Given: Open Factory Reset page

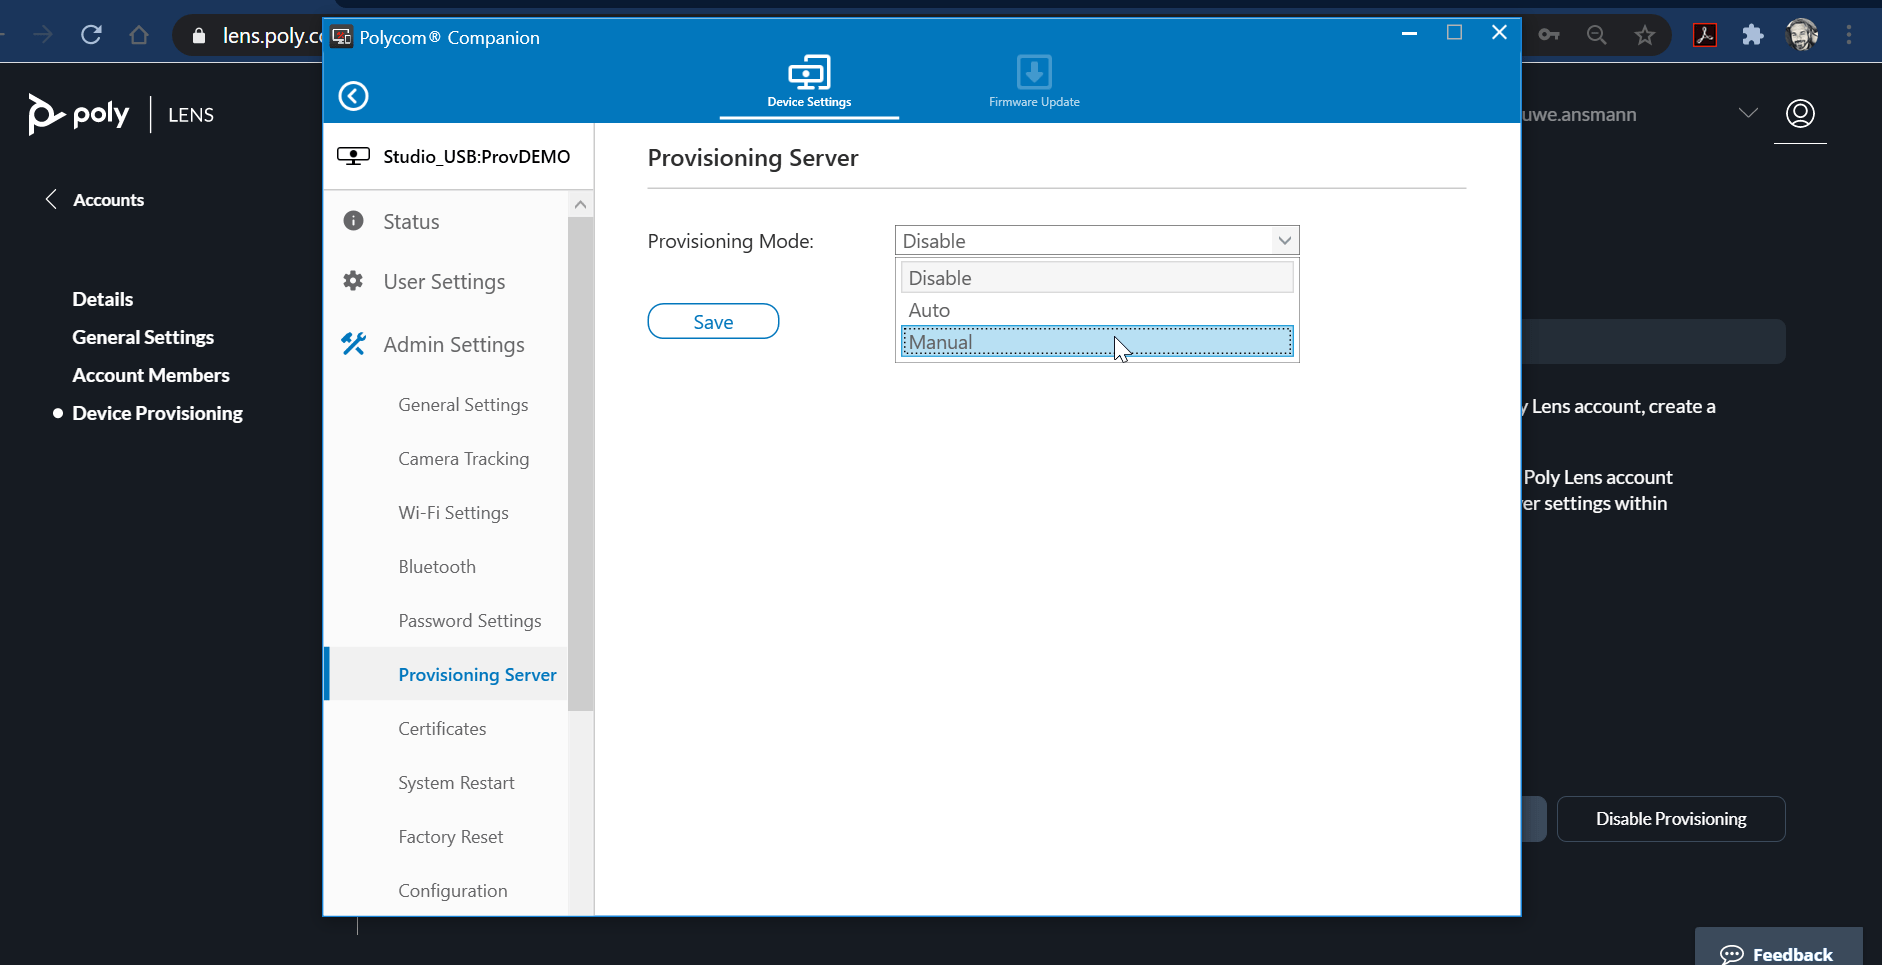Looking at the screenshot, I should (450, 837).
